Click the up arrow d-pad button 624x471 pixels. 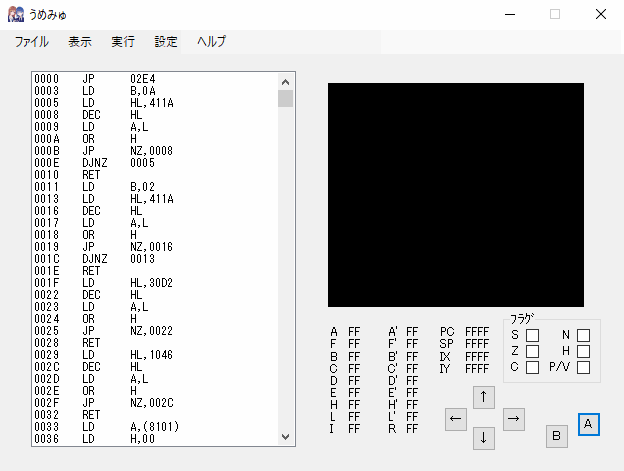484,397
